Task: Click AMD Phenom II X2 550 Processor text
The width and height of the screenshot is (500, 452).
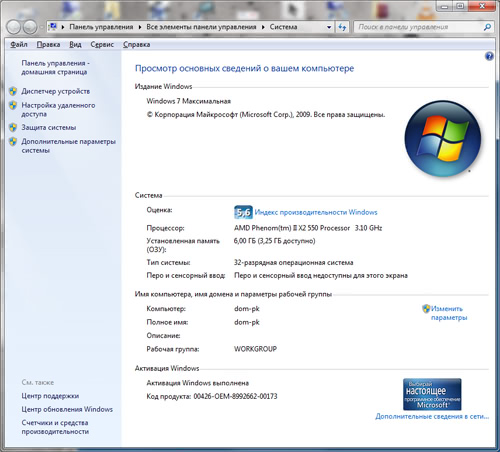Action: [308, 228]
